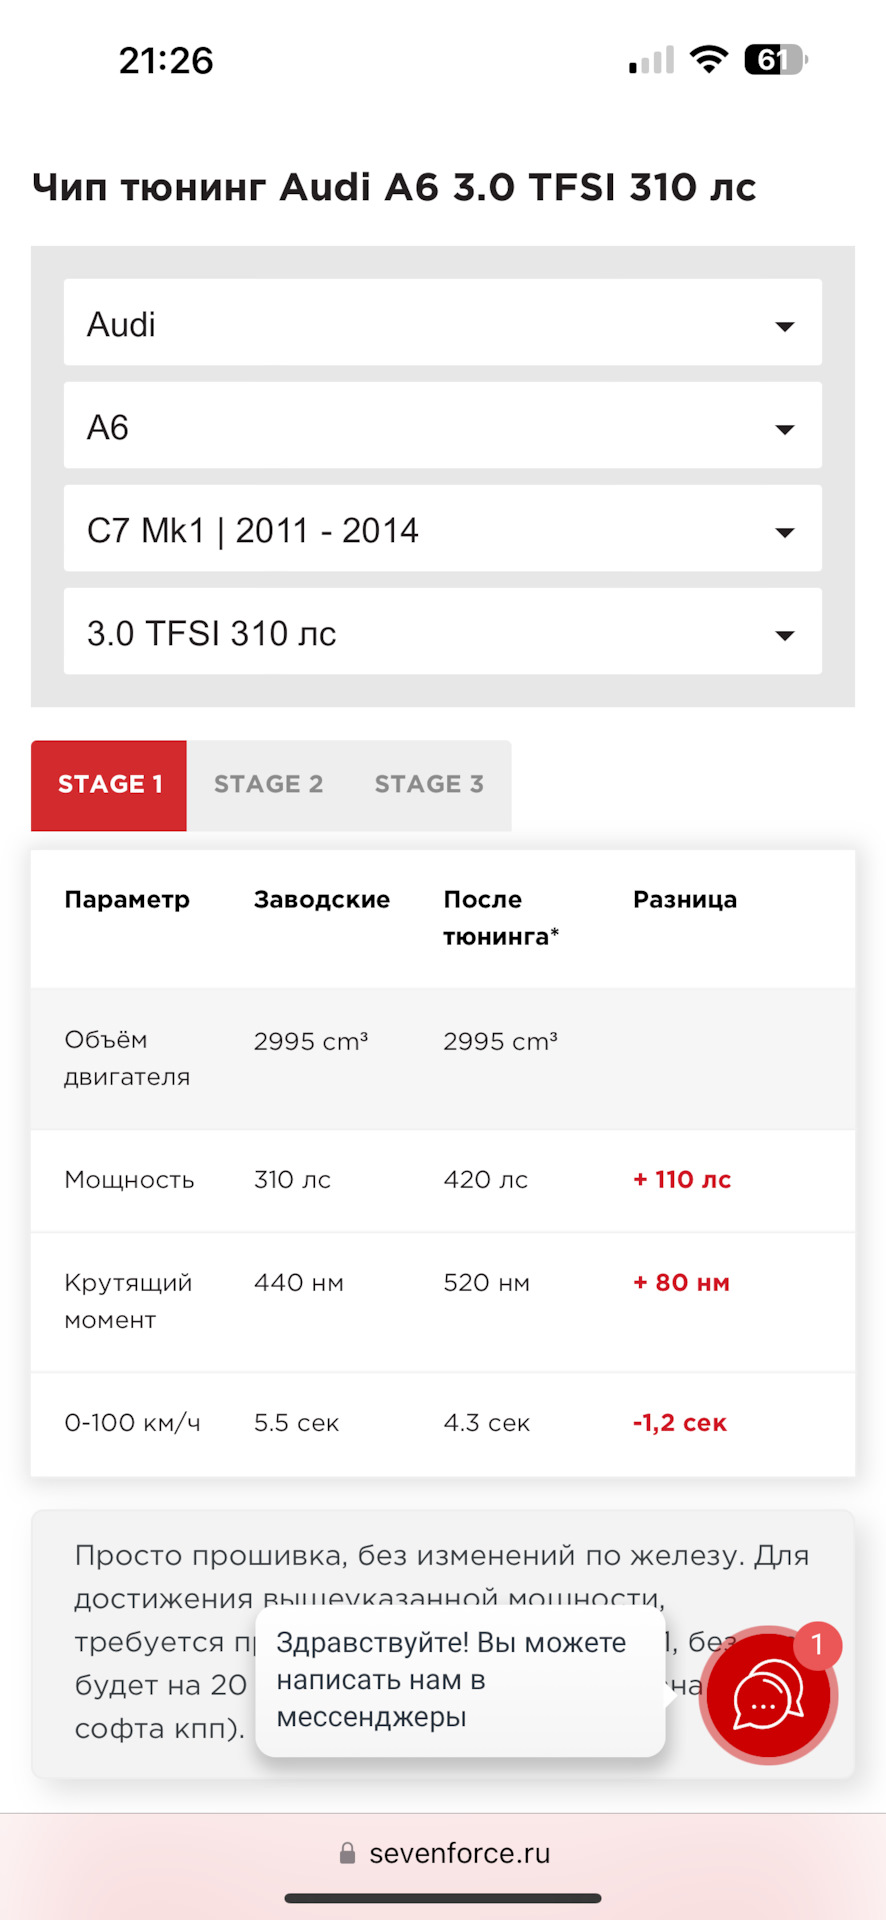Tap the page title heading
886x1920 pixels.
[x=394, y=187]
